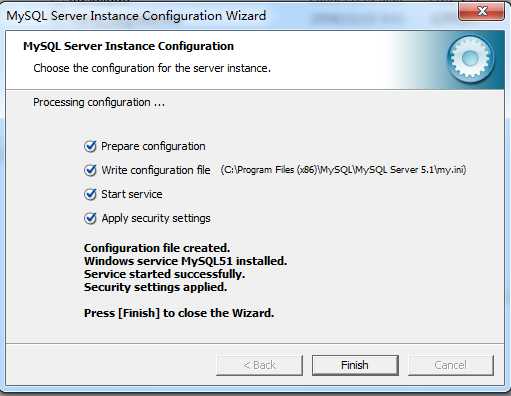Click the Start service check icon
511x396 pixels.
pos(90,194)
